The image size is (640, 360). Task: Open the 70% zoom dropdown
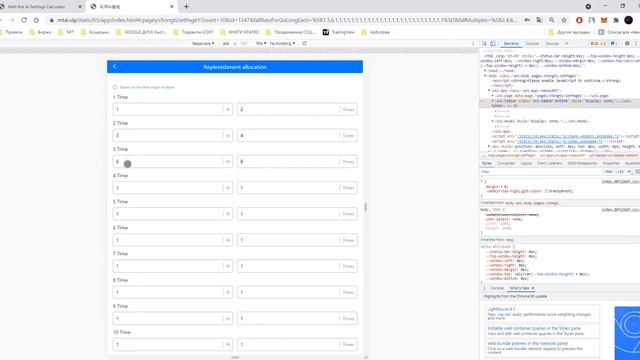tap(261, 44)
